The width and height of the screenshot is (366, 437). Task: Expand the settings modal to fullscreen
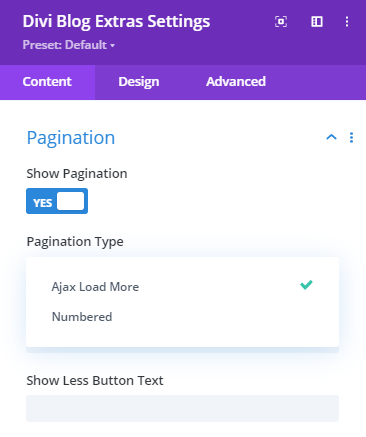tap(281, 22)
